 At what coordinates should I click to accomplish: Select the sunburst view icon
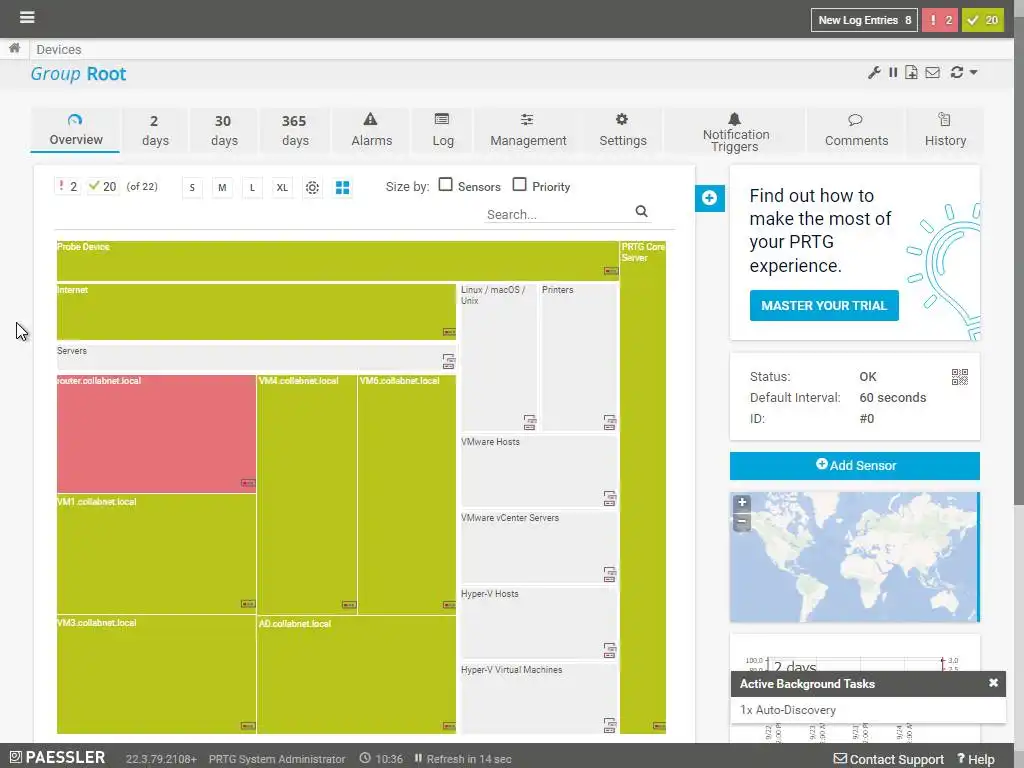click(312, 188)
